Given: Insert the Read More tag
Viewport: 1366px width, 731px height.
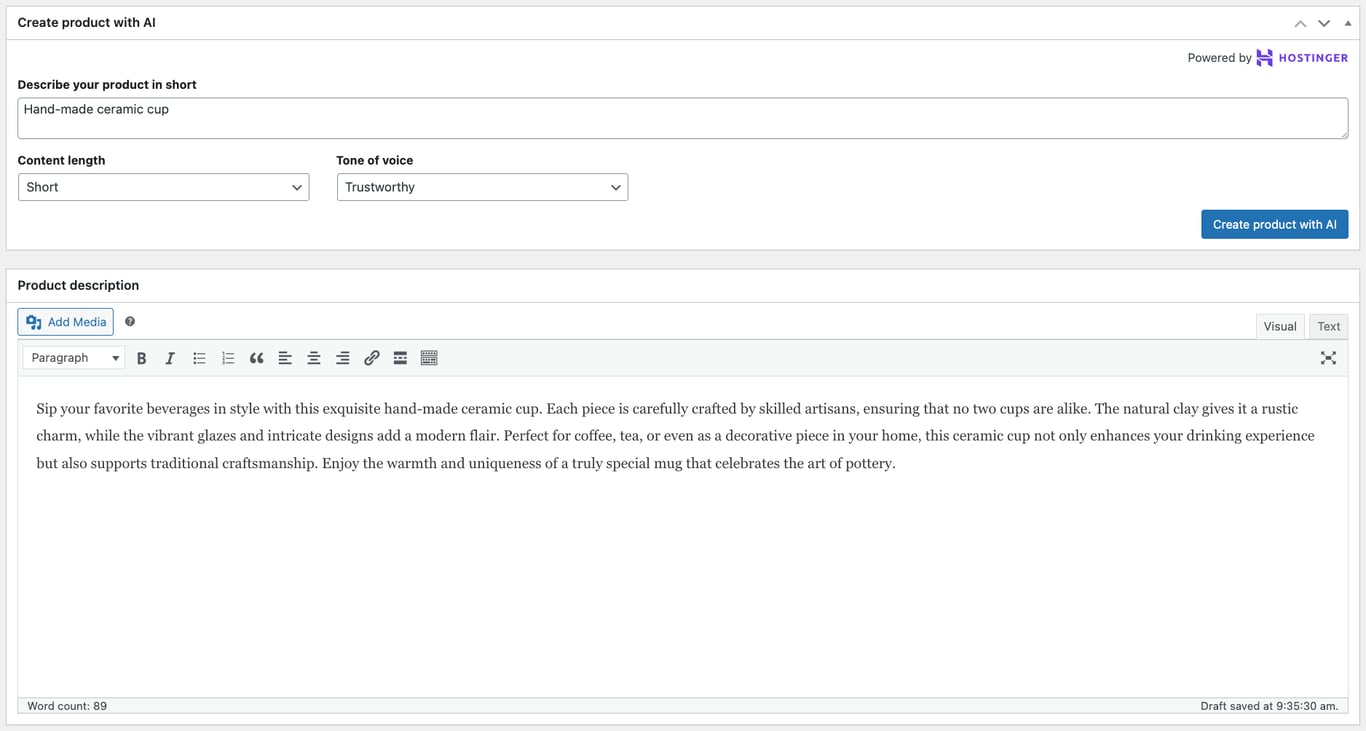Looking at the screenshot, I should click(400, 357).
